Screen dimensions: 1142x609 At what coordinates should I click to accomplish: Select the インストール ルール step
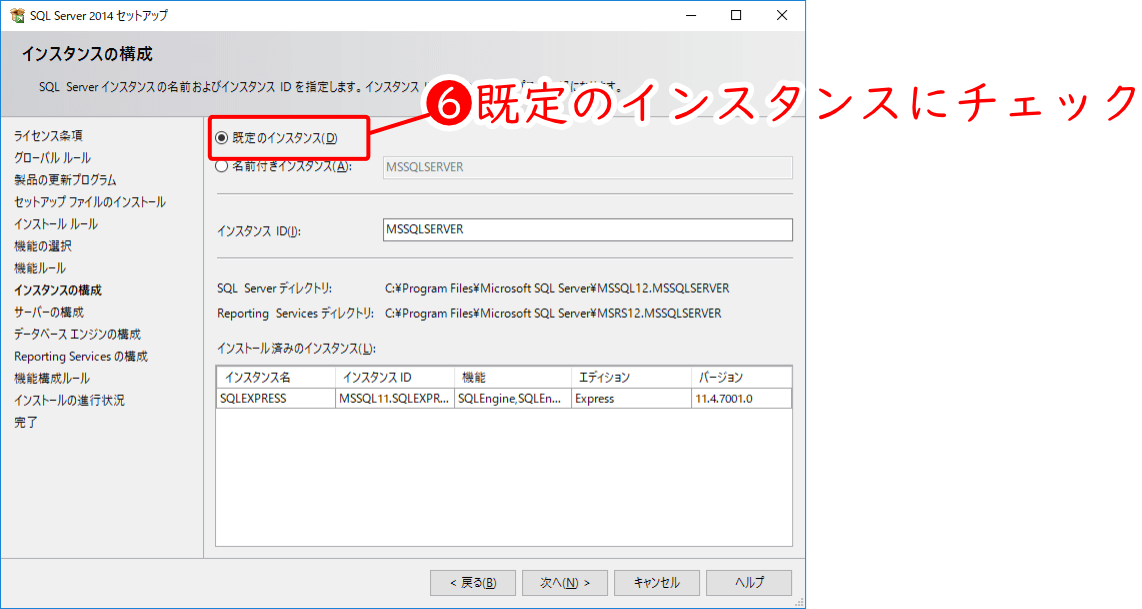pyautogui.click(x=55, y=224)
